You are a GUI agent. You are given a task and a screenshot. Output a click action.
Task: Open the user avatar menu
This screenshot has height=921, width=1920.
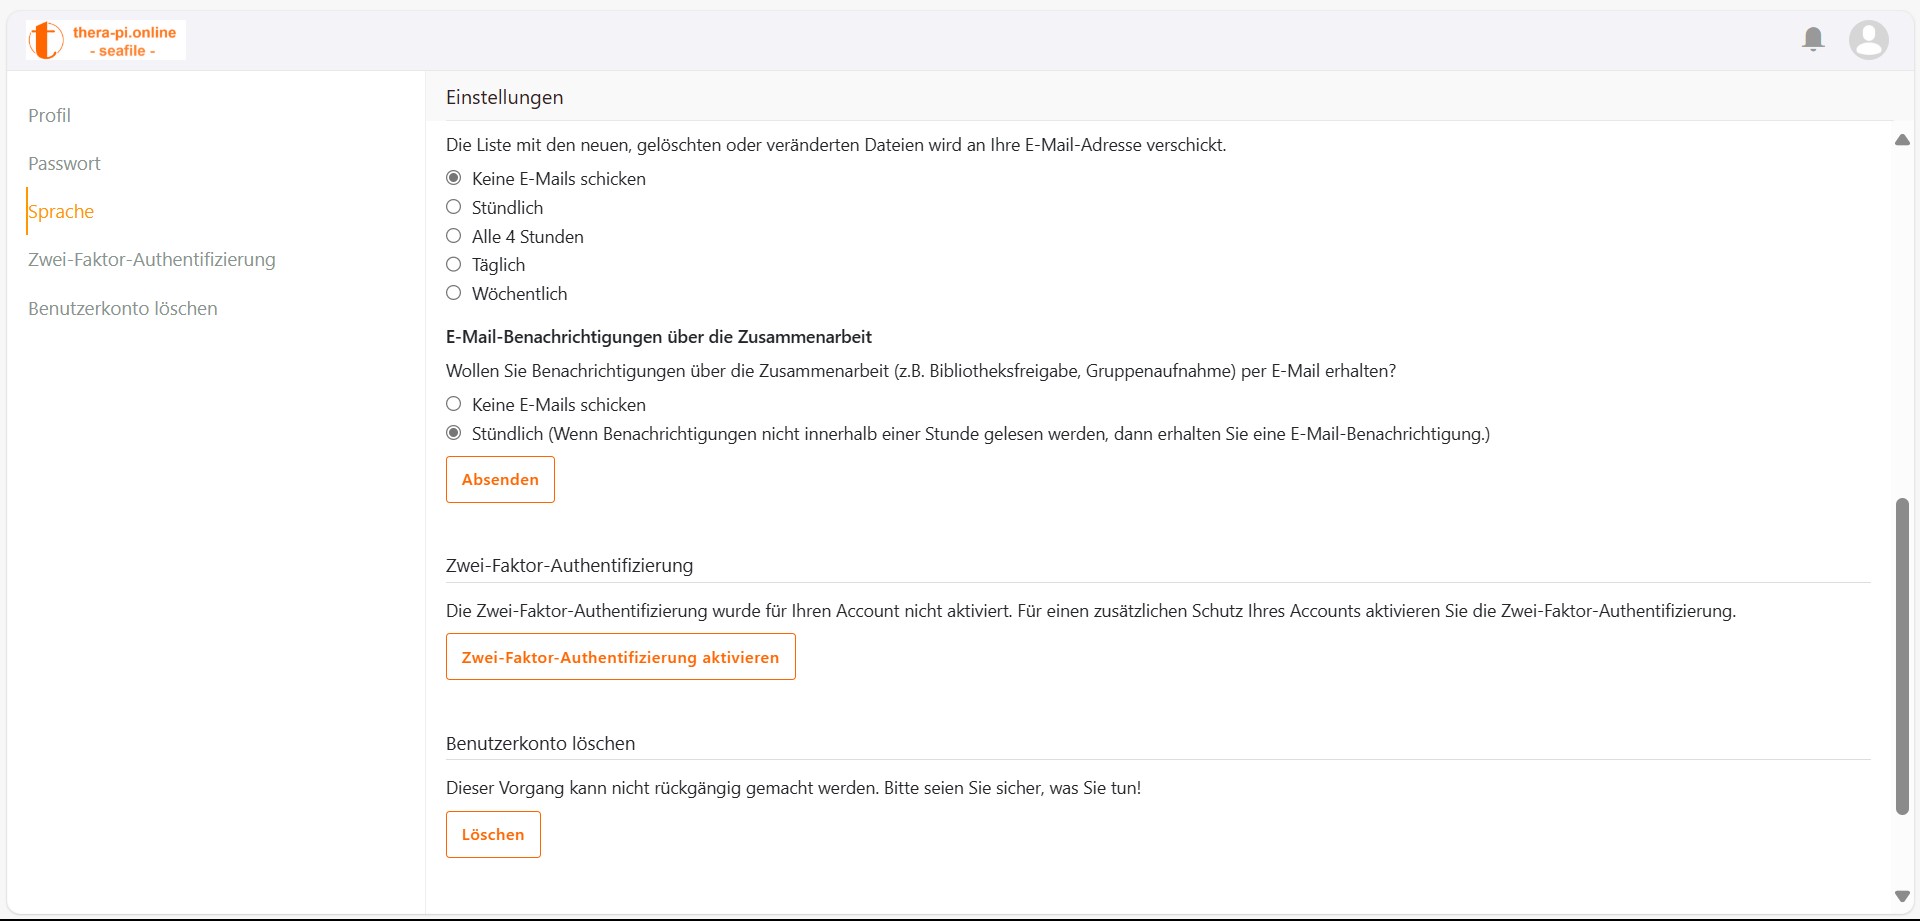(1868, 40)
